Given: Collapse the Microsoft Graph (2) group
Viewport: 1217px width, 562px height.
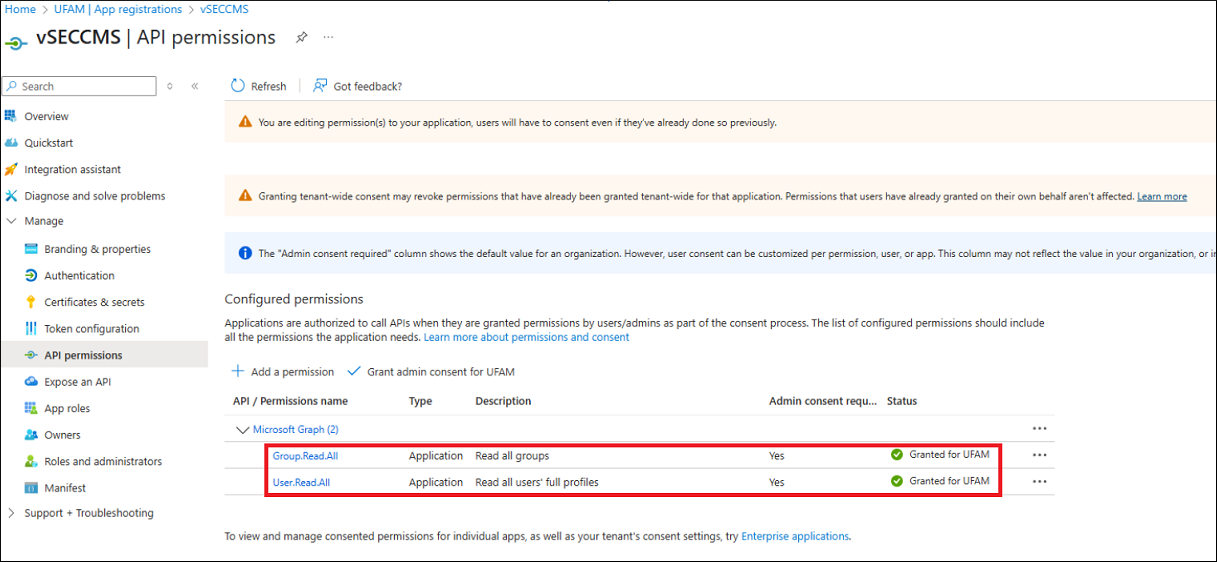Looking at the screenshot, I should (x=241, y=430).
